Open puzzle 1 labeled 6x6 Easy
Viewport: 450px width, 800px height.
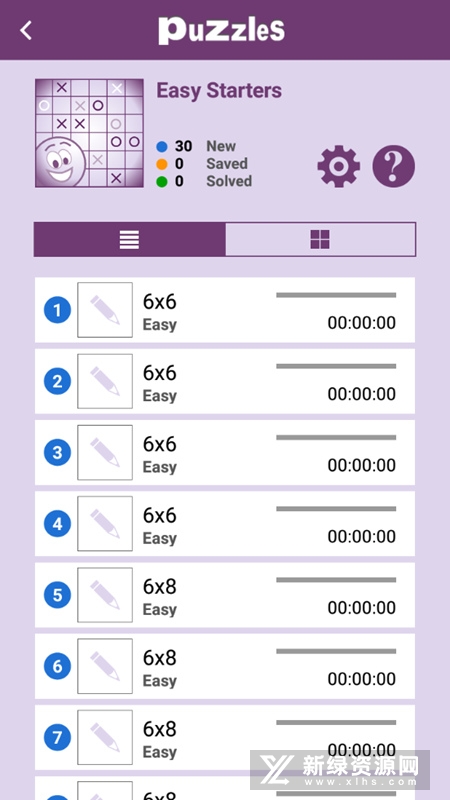[224, 310]
